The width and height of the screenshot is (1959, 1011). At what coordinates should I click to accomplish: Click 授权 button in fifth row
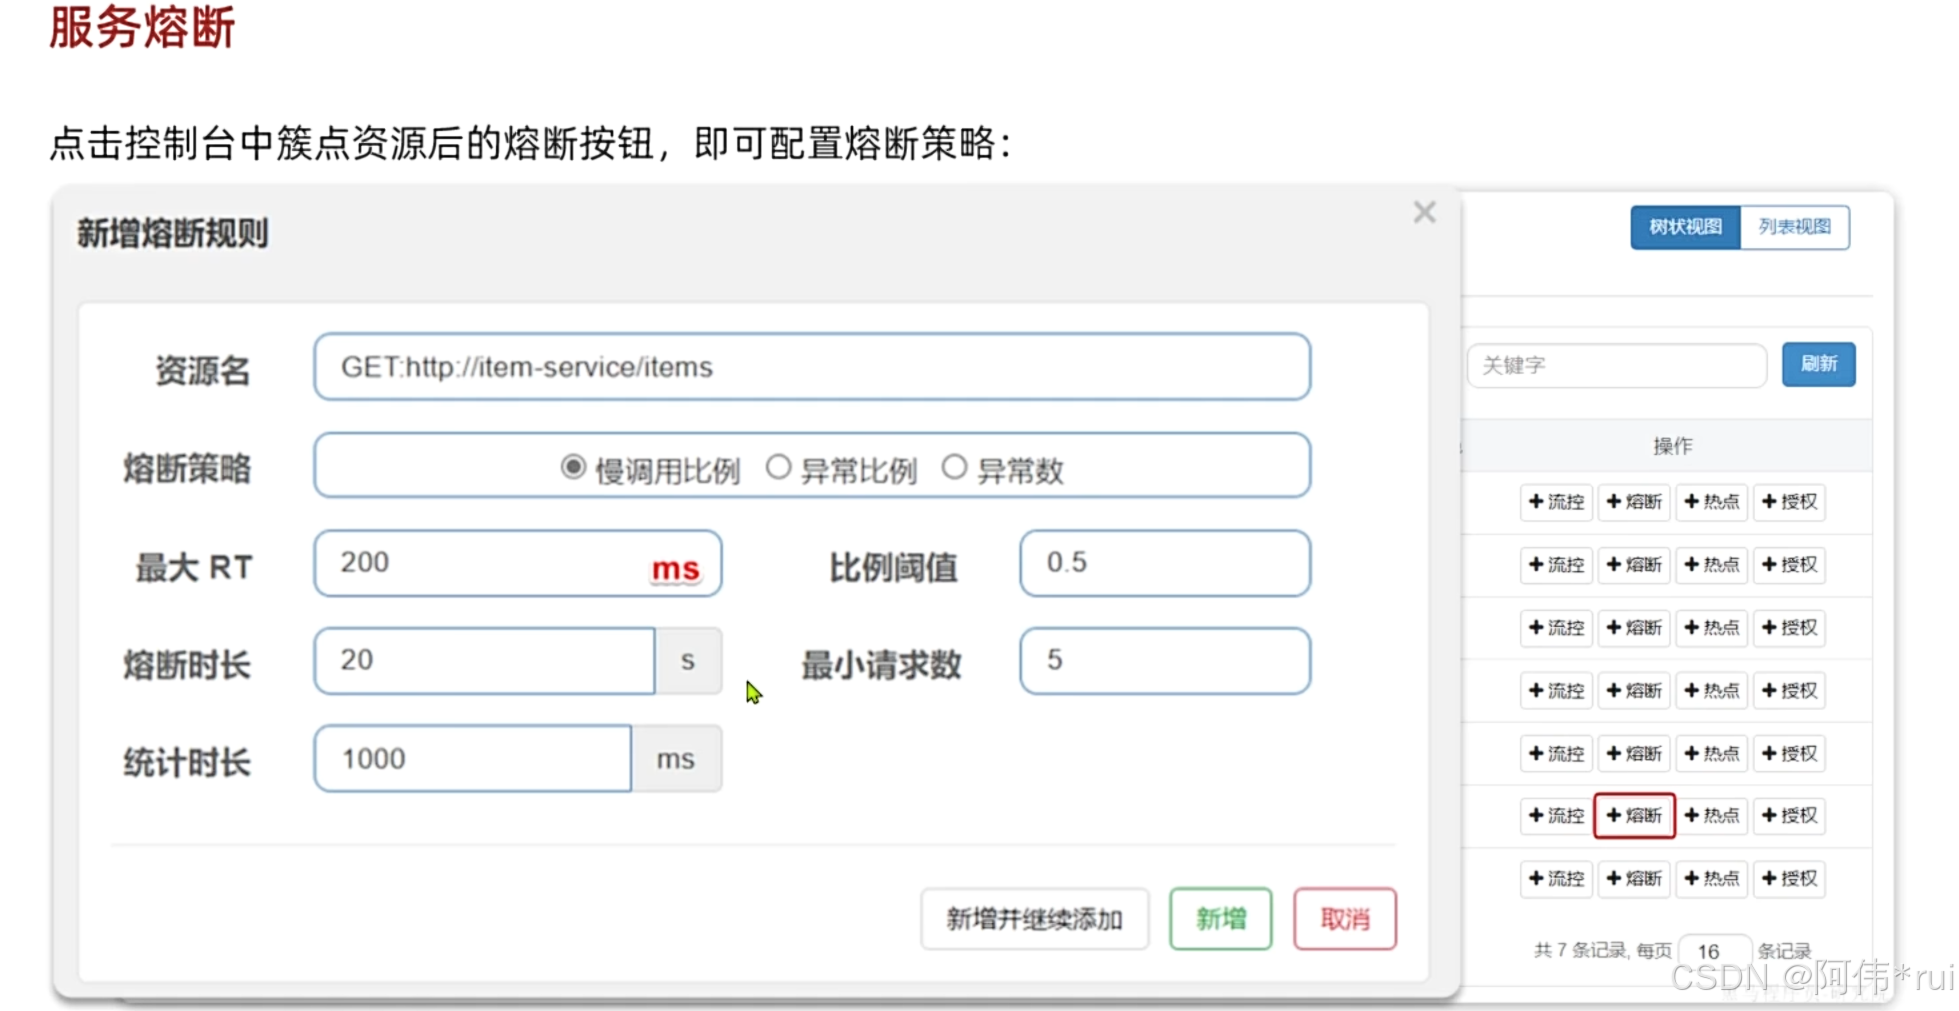1790,754
